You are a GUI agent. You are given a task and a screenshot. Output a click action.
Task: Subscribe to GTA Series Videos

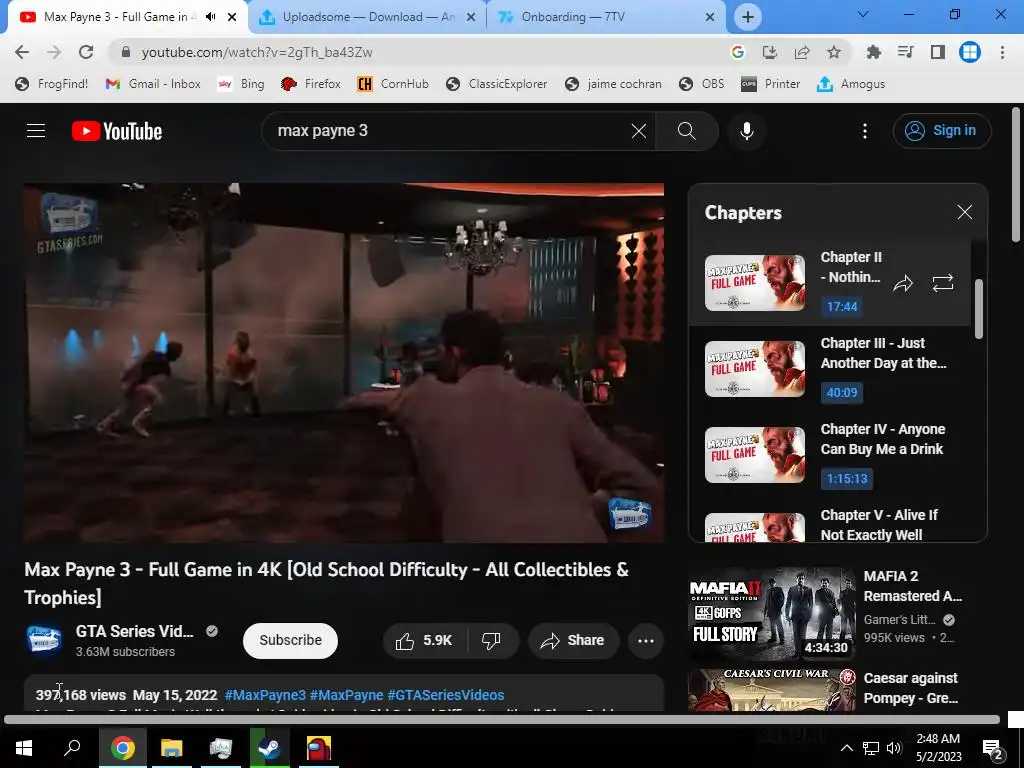[291, 641]
